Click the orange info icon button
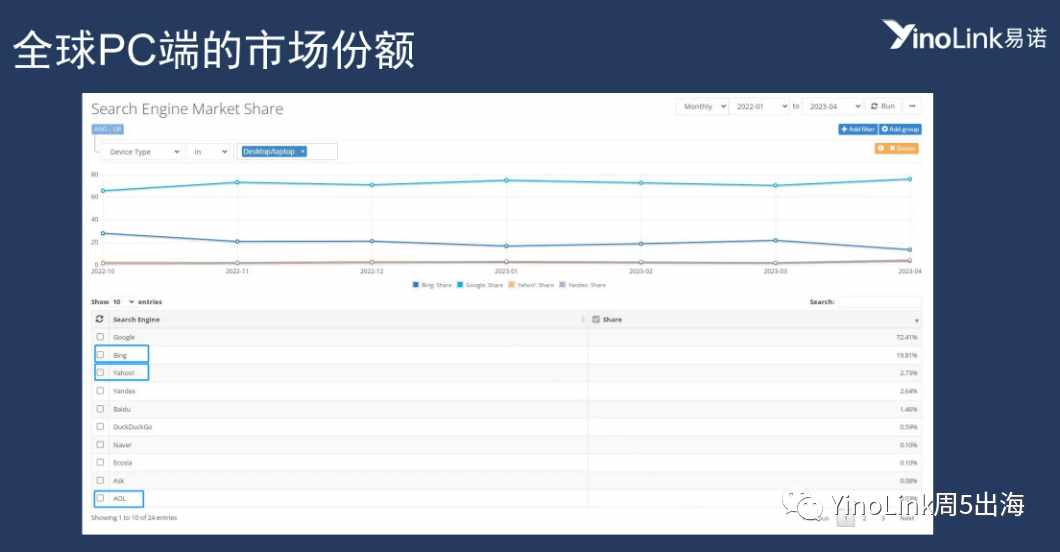 coord(880,148)
